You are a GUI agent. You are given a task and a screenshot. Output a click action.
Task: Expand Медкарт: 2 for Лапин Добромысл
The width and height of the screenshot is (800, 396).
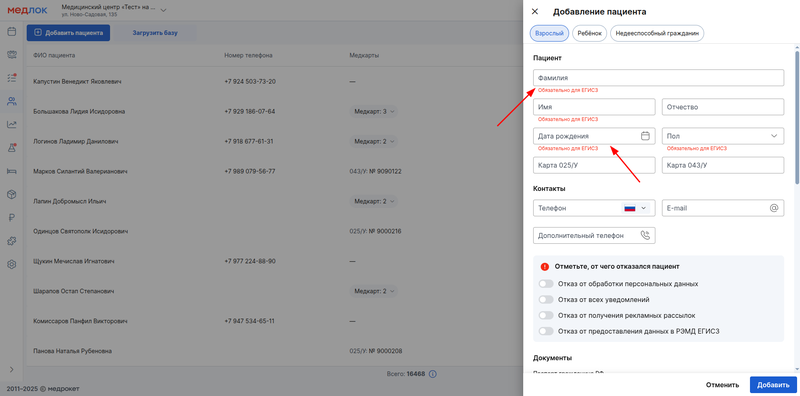pos(373,201)
